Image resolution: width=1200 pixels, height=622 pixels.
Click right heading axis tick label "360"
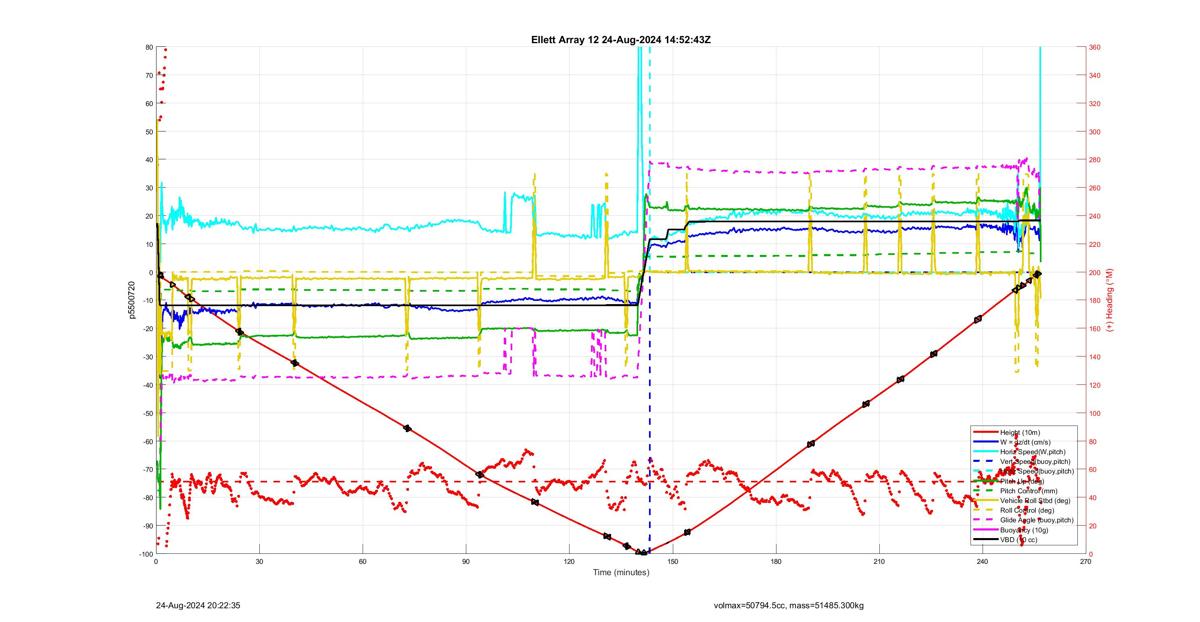pos(1095,47)
